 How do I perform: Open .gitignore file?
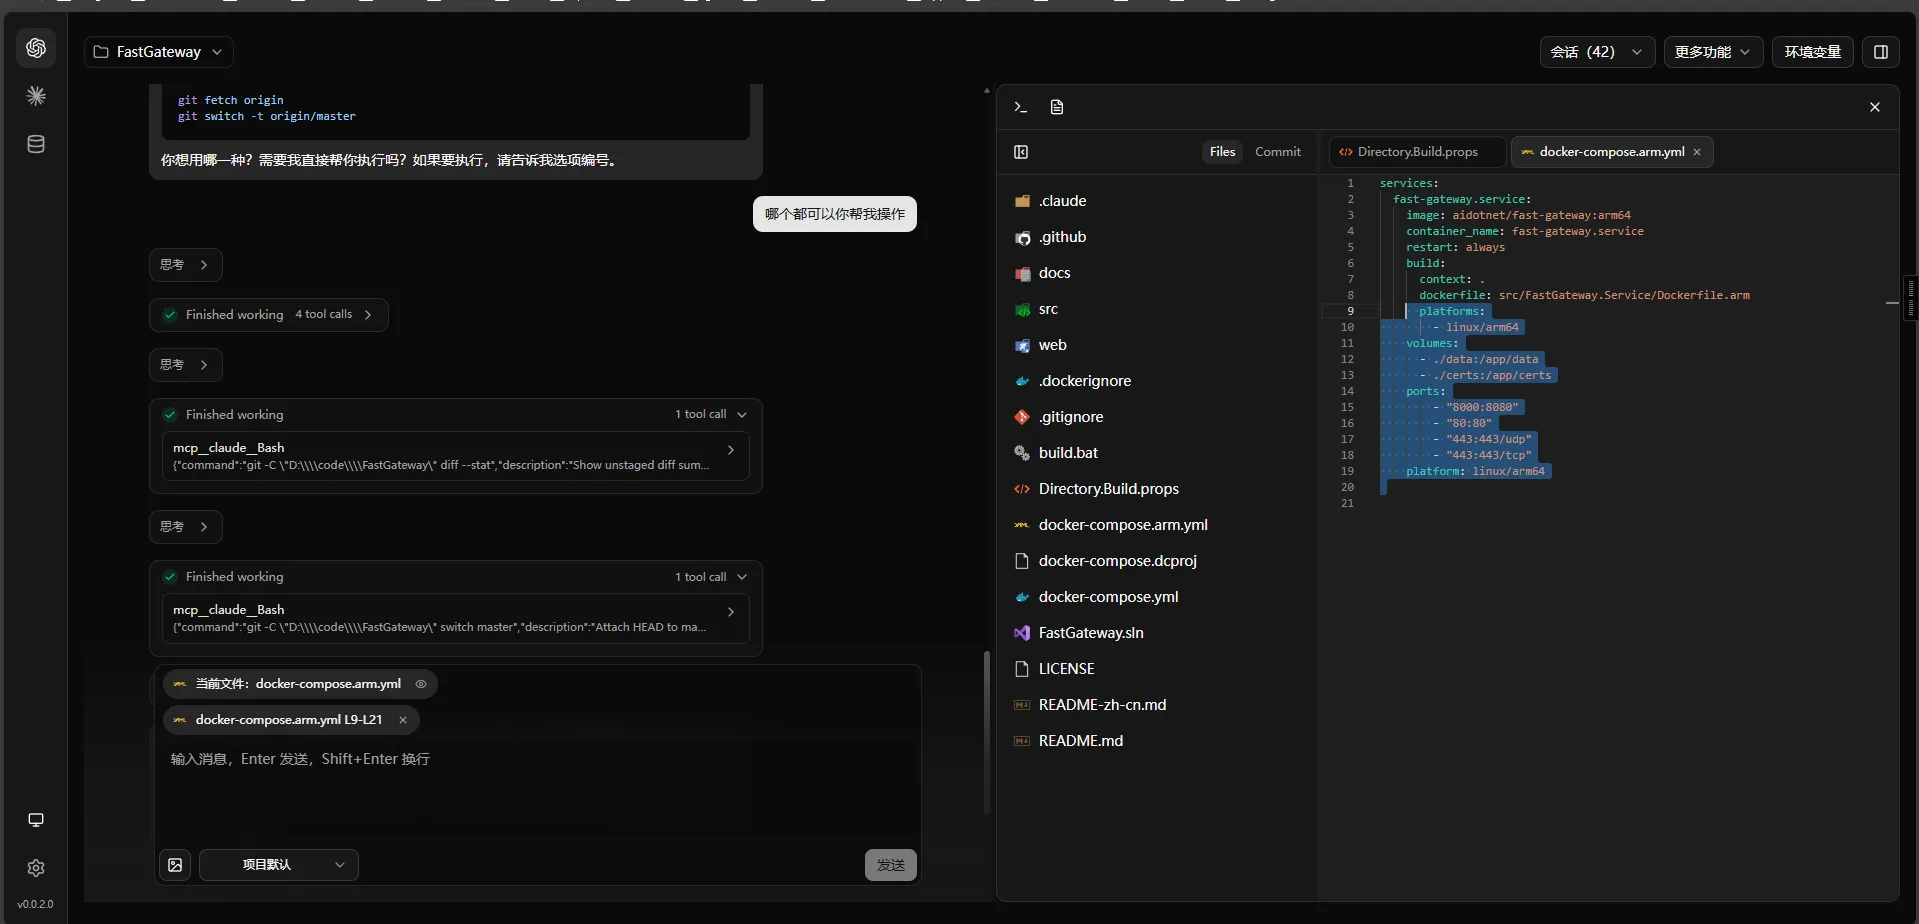click(x=1156, y=417)
